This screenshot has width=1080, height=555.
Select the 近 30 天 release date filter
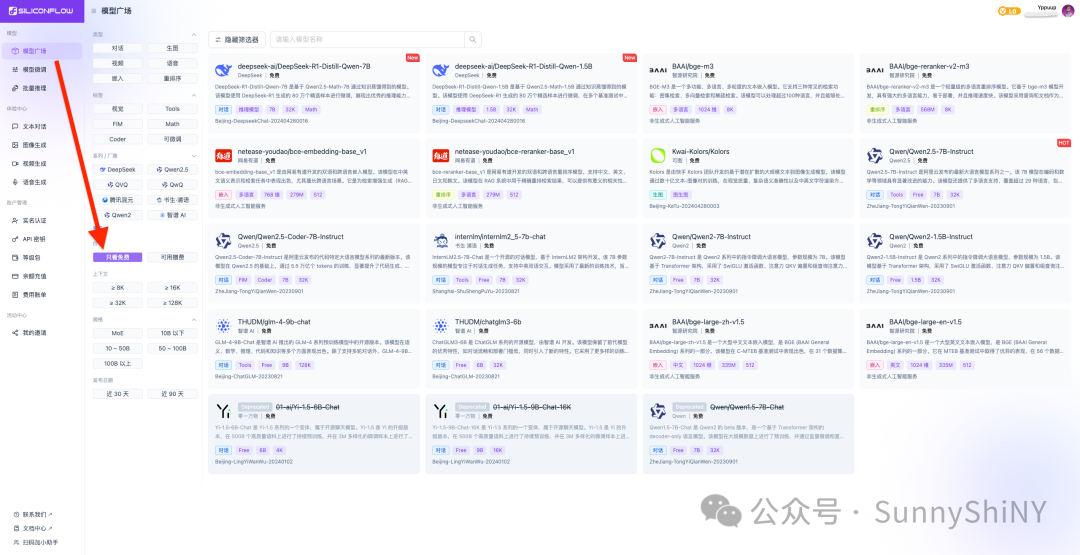pos(118,394)
